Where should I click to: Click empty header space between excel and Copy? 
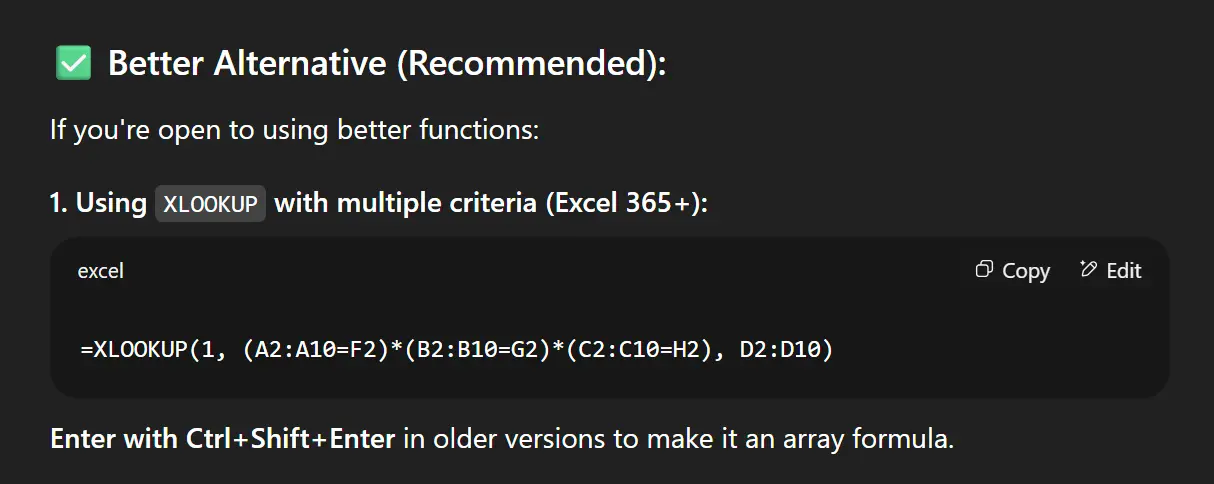pyautogui.click(x=540, y=271)
